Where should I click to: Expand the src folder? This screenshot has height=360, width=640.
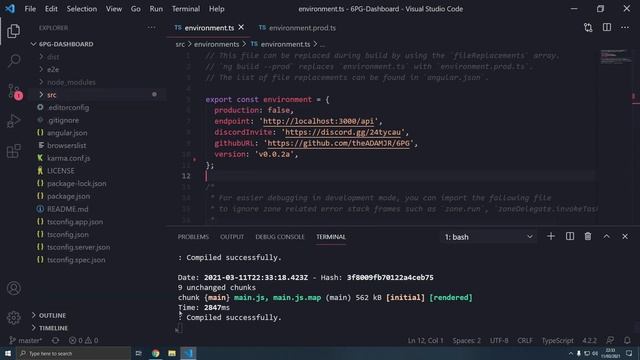[51, 95]
